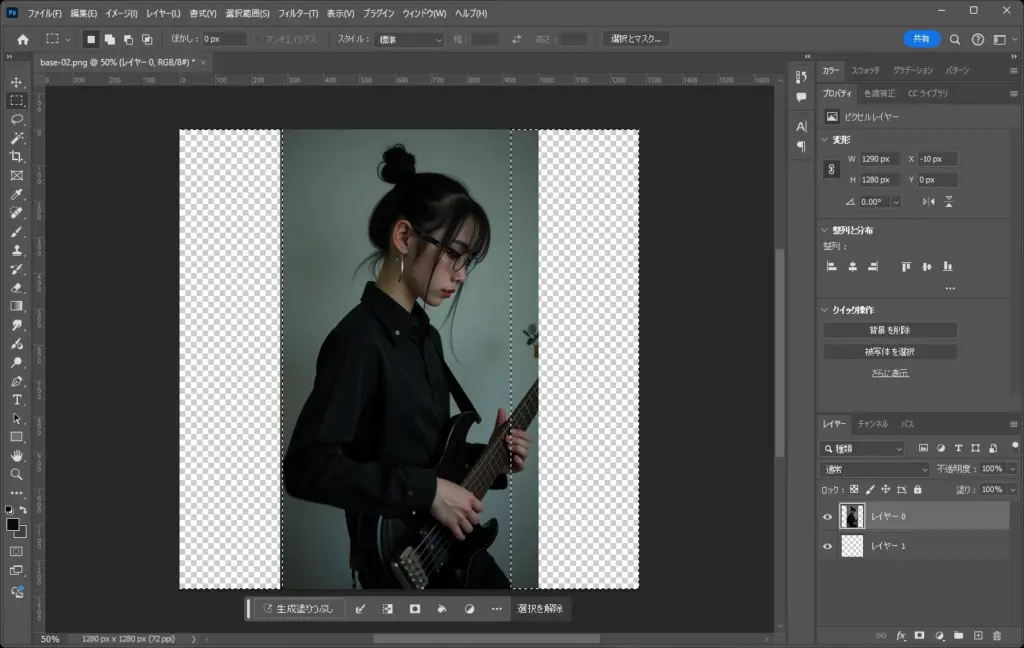Toggle the width-height link constraint
This screenshot has width=1024, height=648.
pyautogui.click(x=831, y=169)
